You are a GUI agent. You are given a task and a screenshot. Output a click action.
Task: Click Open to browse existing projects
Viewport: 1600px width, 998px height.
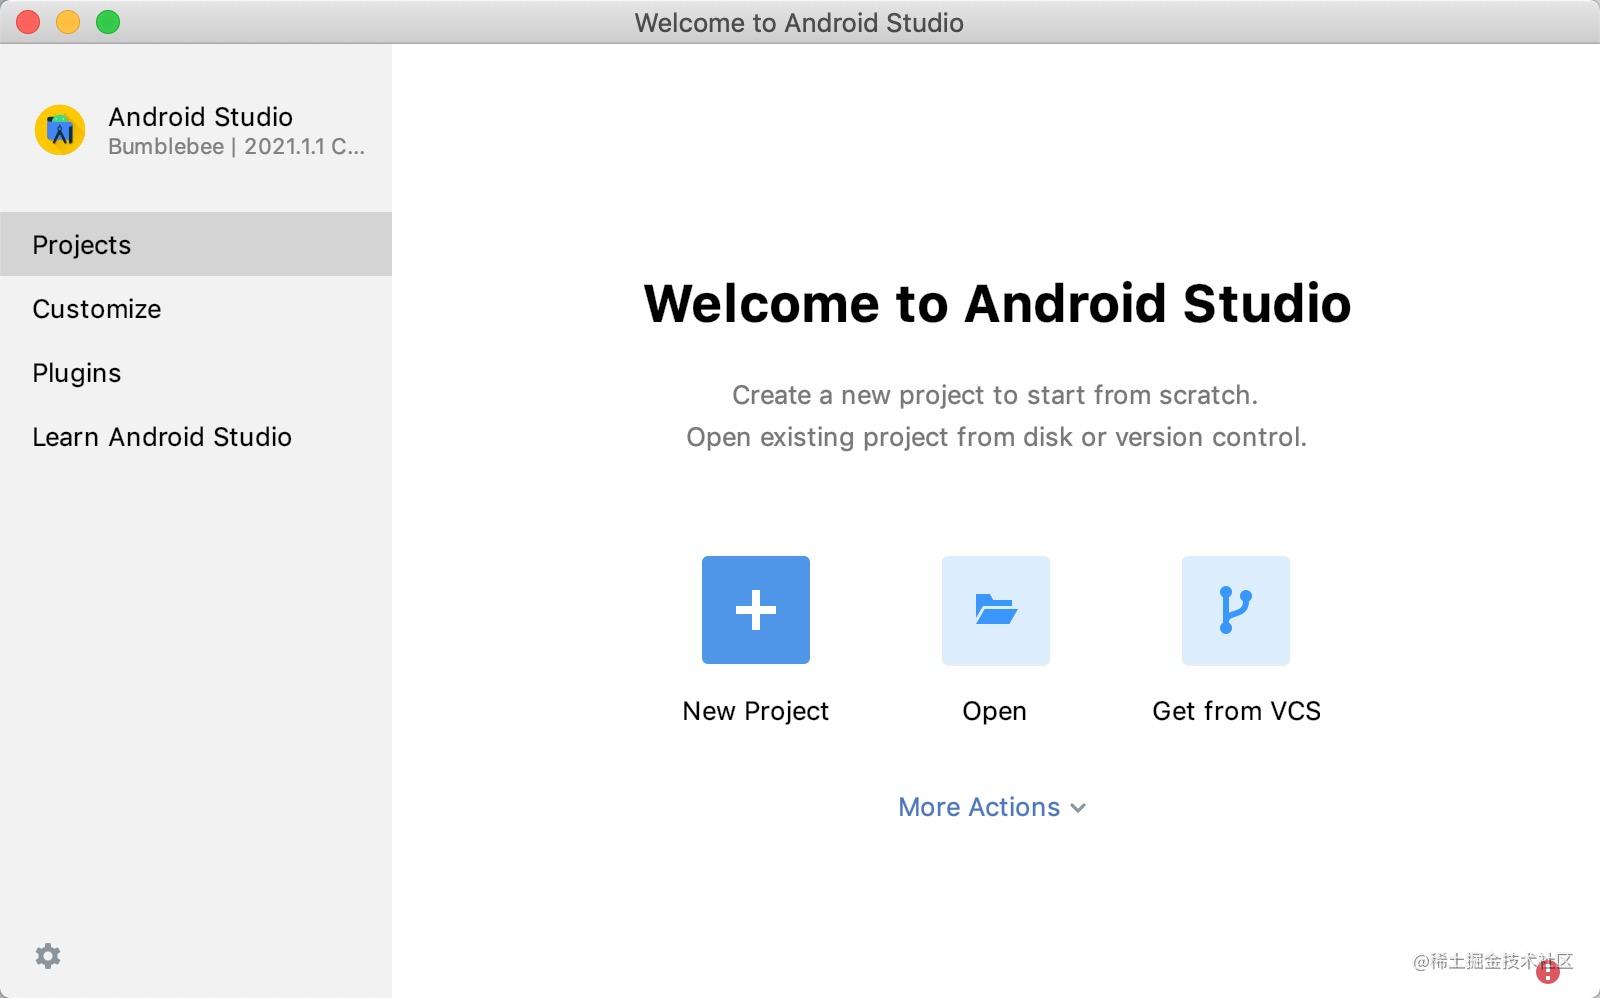pos(993,711)
